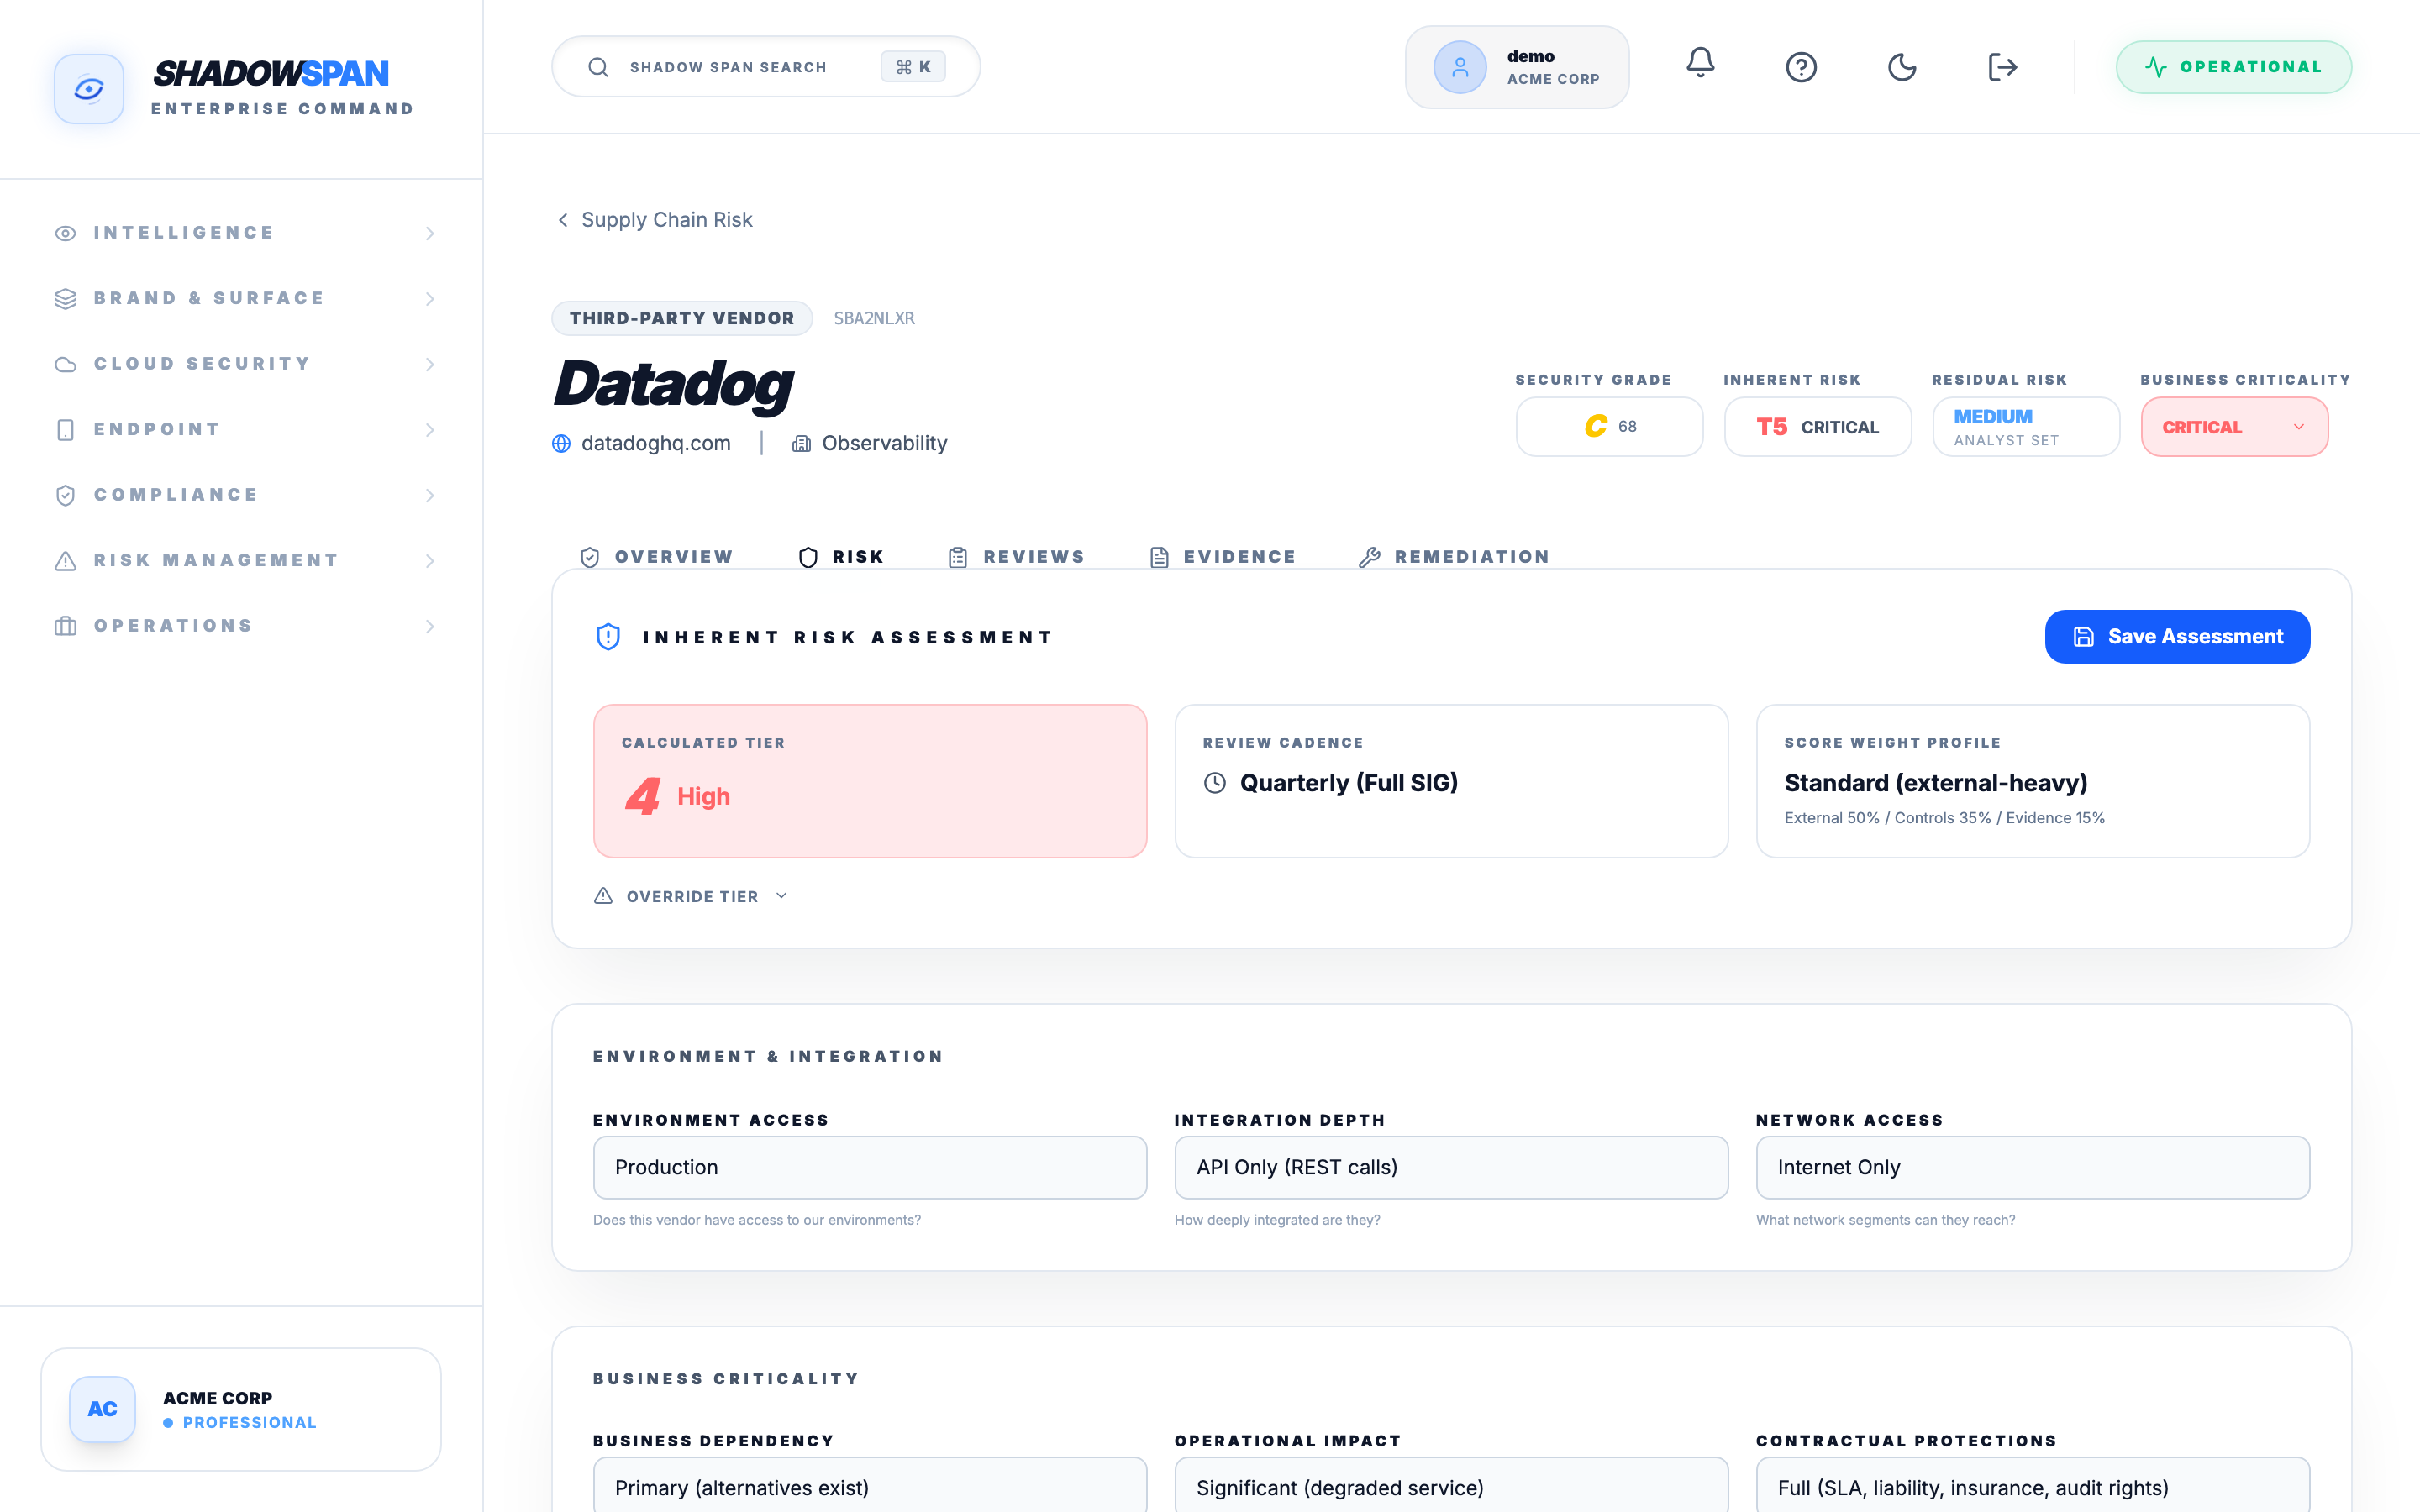Toggle dark mode moon icon
The width and height of the screenshot is (2420, 1512).
pyautogui.click(x=1901, y=67)
